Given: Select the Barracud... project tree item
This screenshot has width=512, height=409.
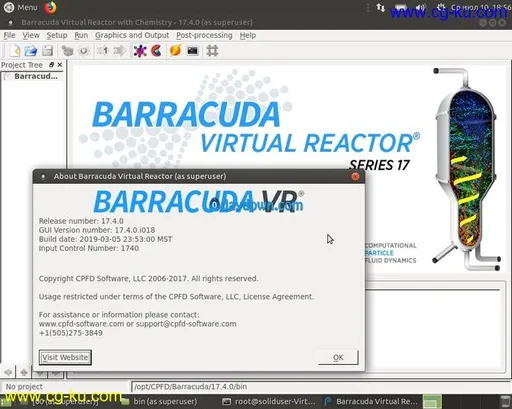Looking at the screenshot, I should coord(36,76).
